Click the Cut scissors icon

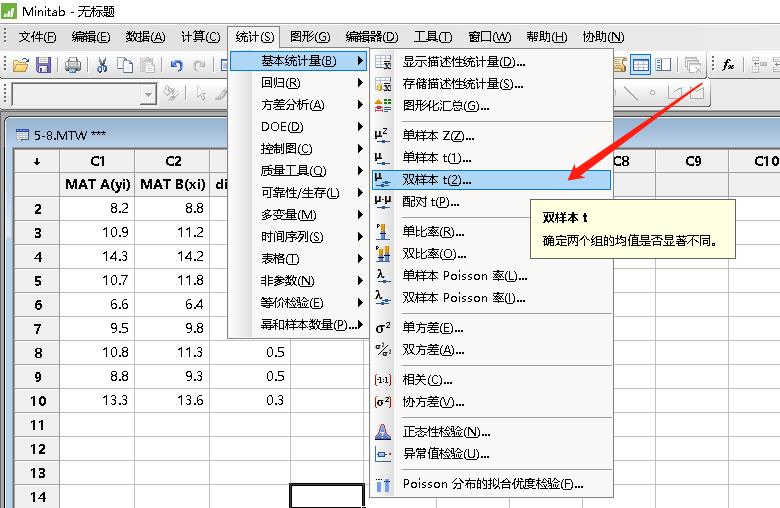102,65
